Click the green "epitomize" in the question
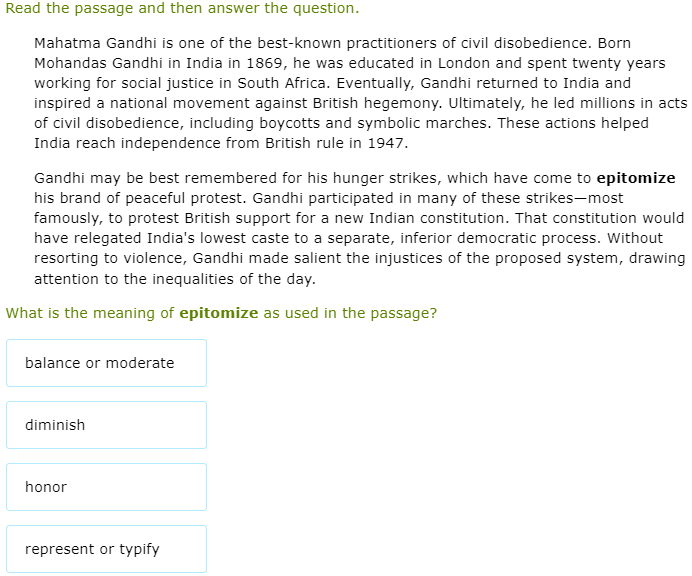The height and width of the screenshot is (576, 692). pyautogui.click(x=218, y=313)
